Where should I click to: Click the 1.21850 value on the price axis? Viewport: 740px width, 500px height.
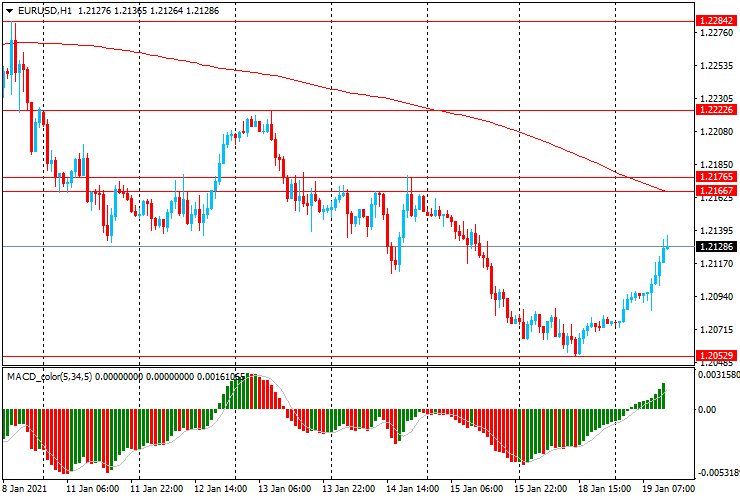click(x=717, y=165)
